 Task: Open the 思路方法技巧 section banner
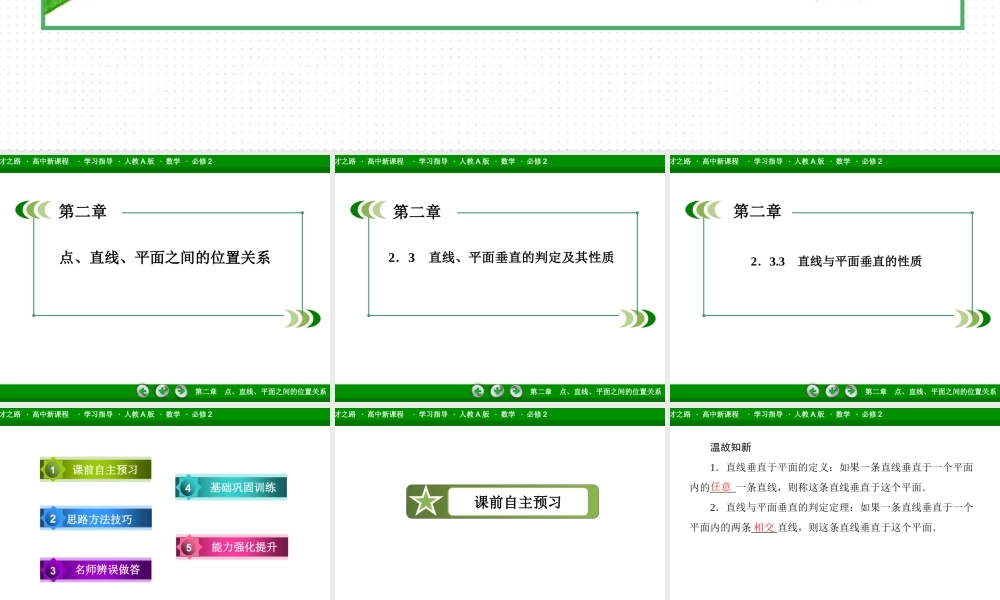(100, 518)
